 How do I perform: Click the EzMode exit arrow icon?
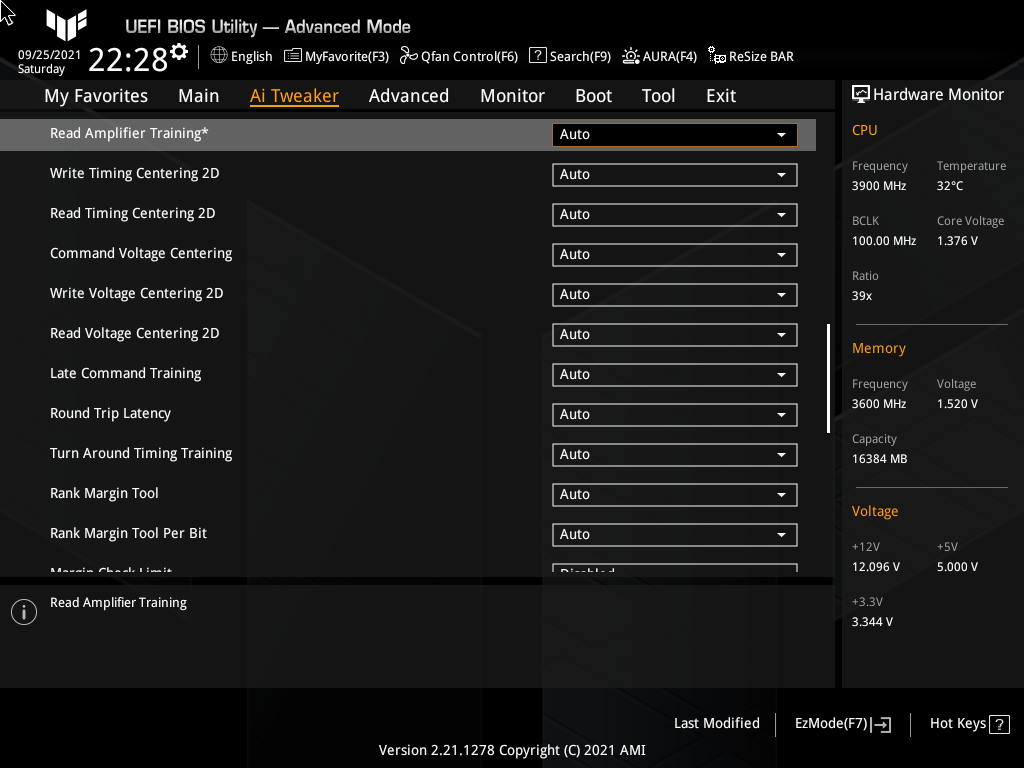(x=881, y=724)
